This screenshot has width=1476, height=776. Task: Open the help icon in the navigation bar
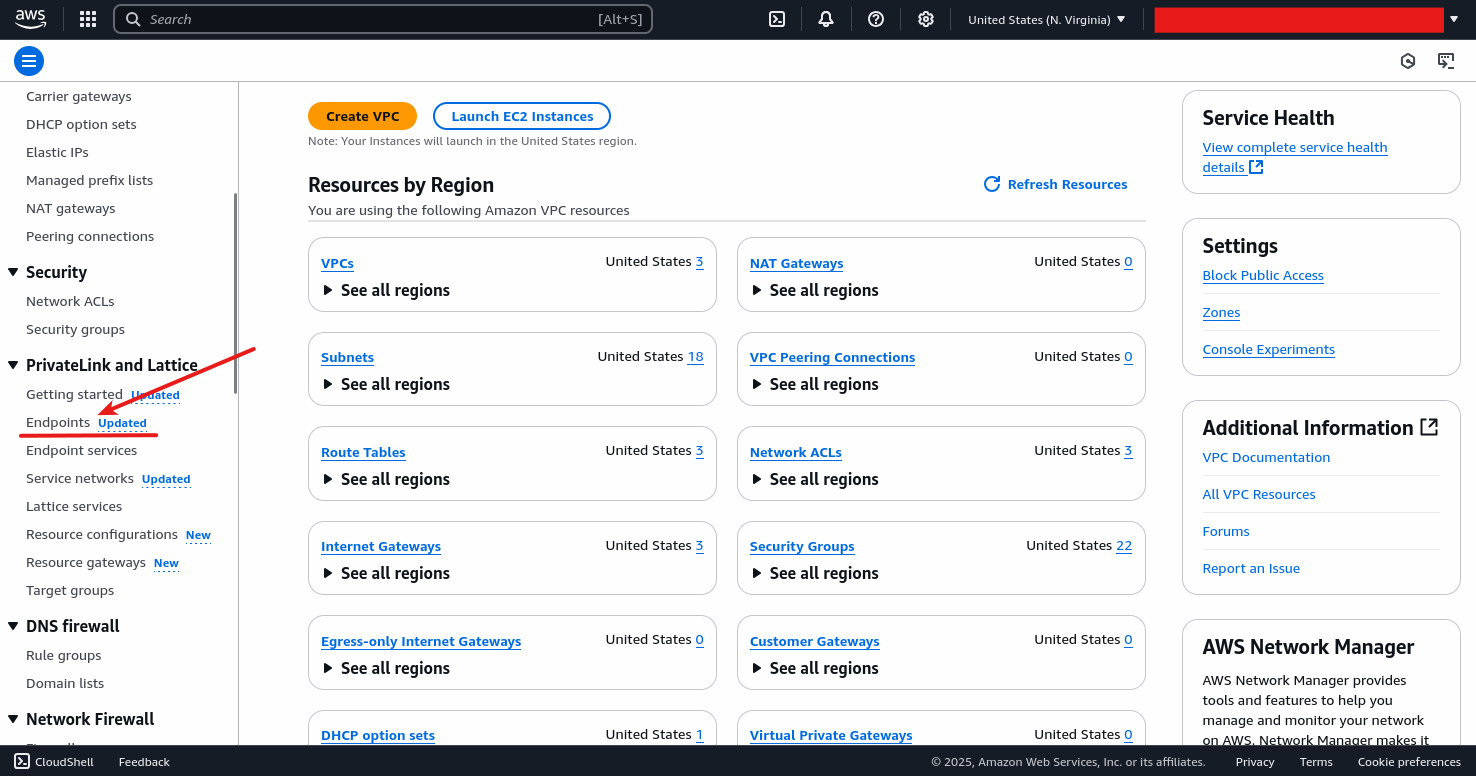pyautogui.click(x=876, y=18)
